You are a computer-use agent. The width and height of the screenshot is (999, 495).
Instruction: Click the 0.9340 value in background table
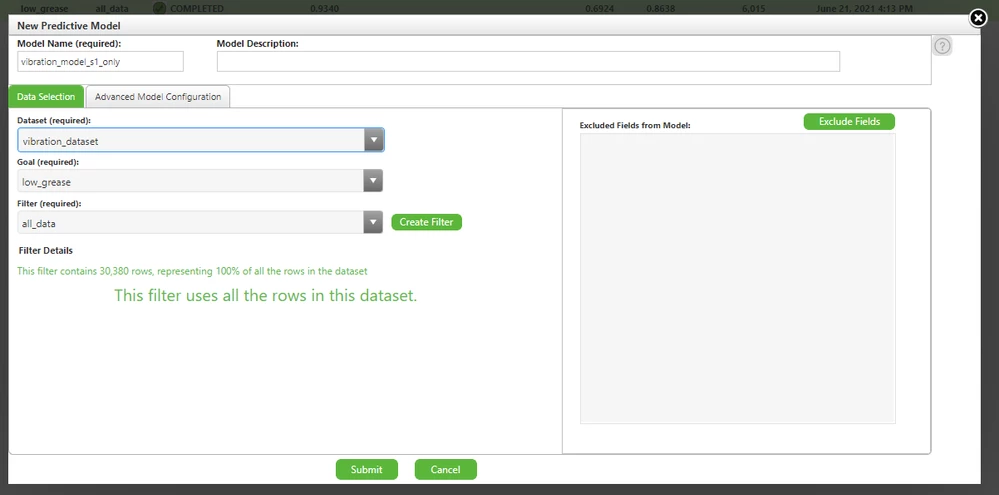coord(324,9)
